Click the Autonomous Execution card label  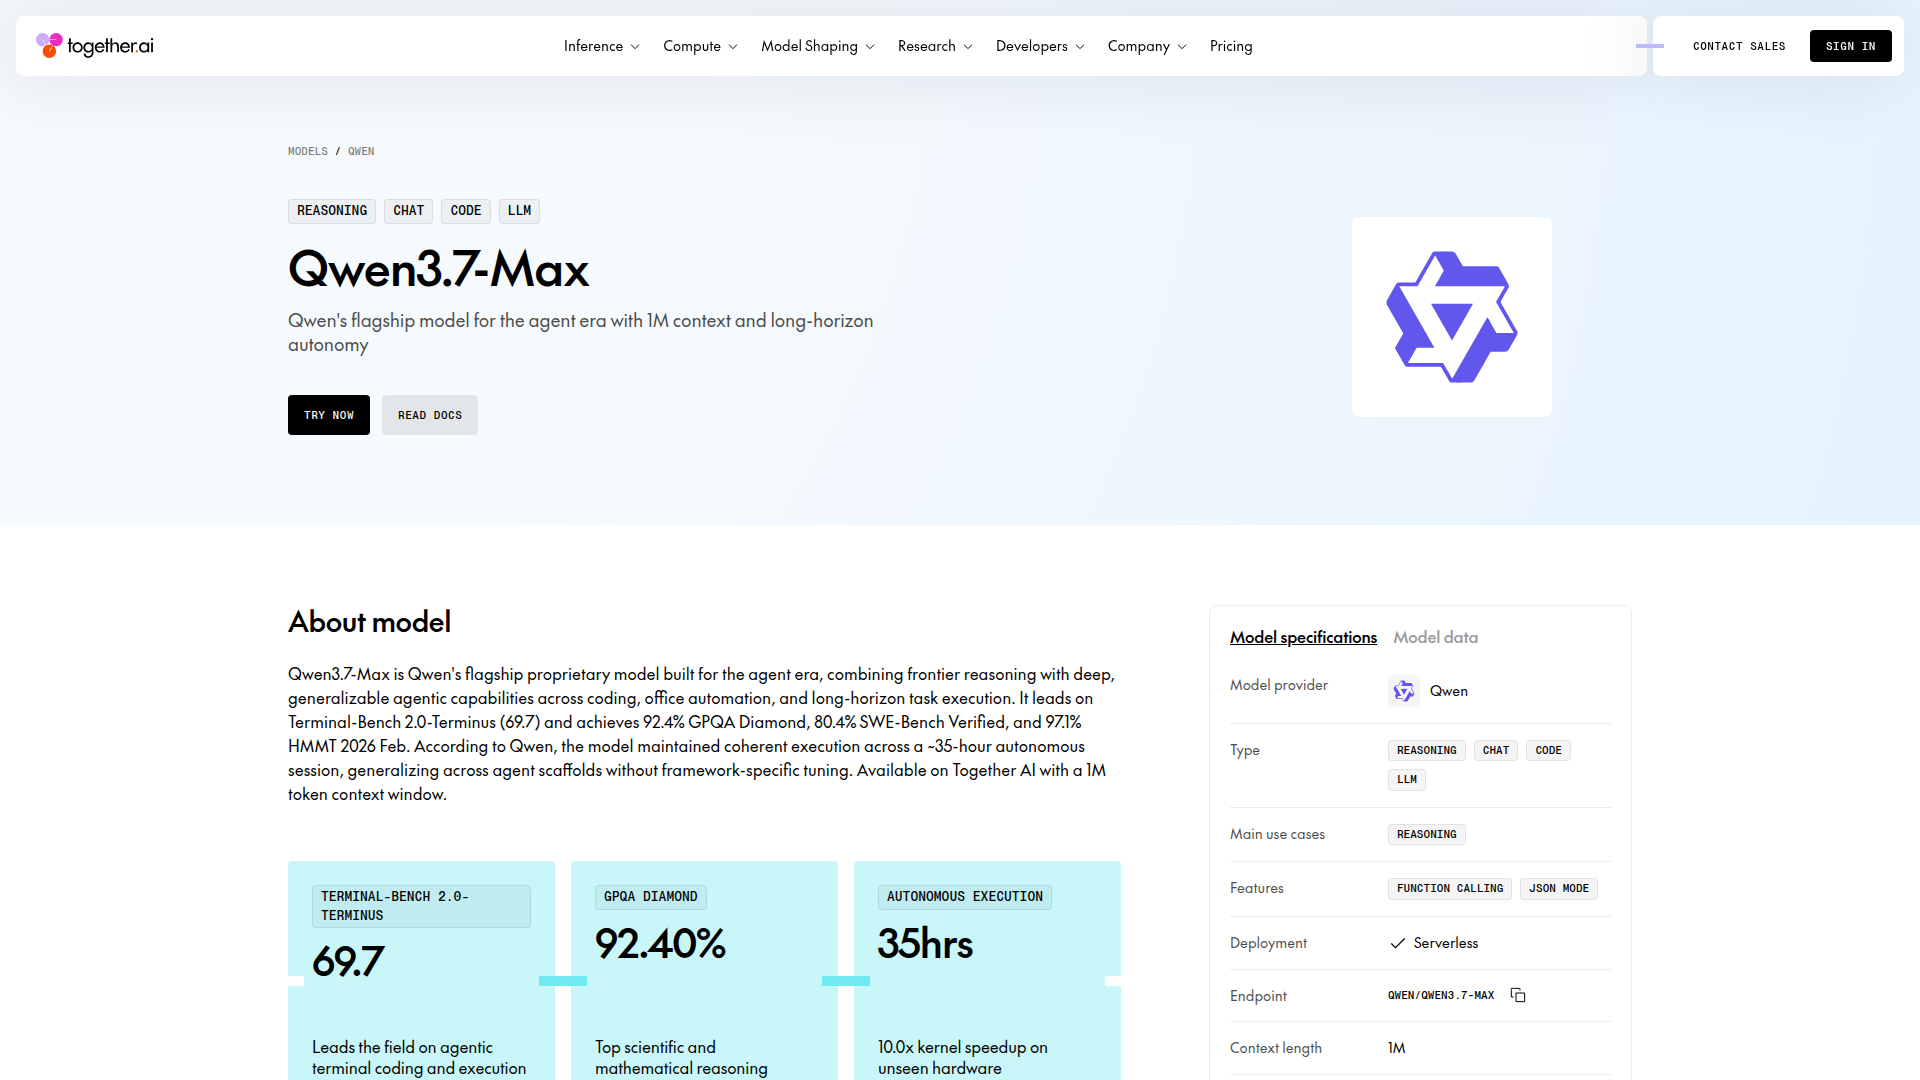(x=965, y=897)
